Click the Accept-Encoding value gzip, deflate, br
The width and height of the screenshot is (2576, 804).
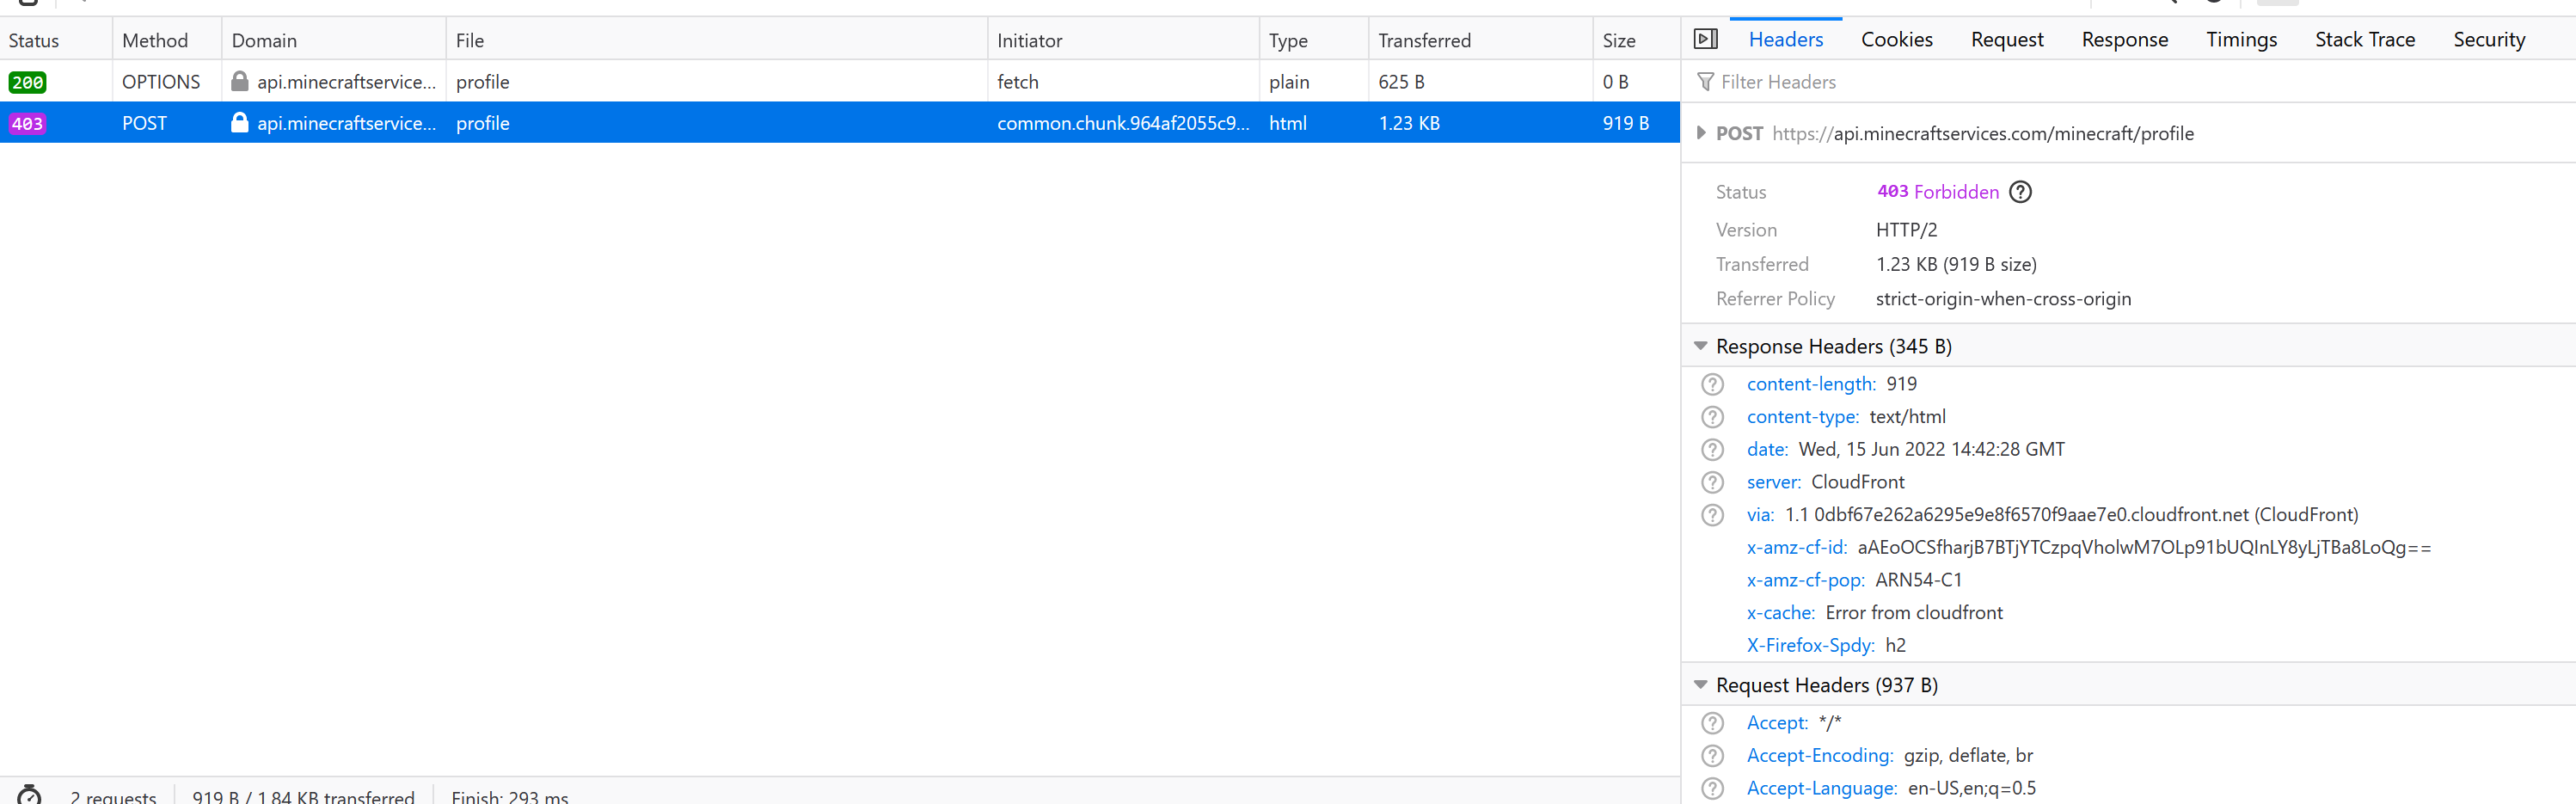pyautogui.click(x=1968, y=756)
